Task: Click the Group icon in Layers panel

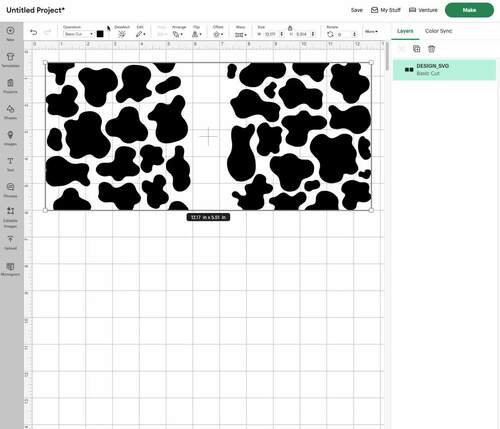Action: (402, 49)
